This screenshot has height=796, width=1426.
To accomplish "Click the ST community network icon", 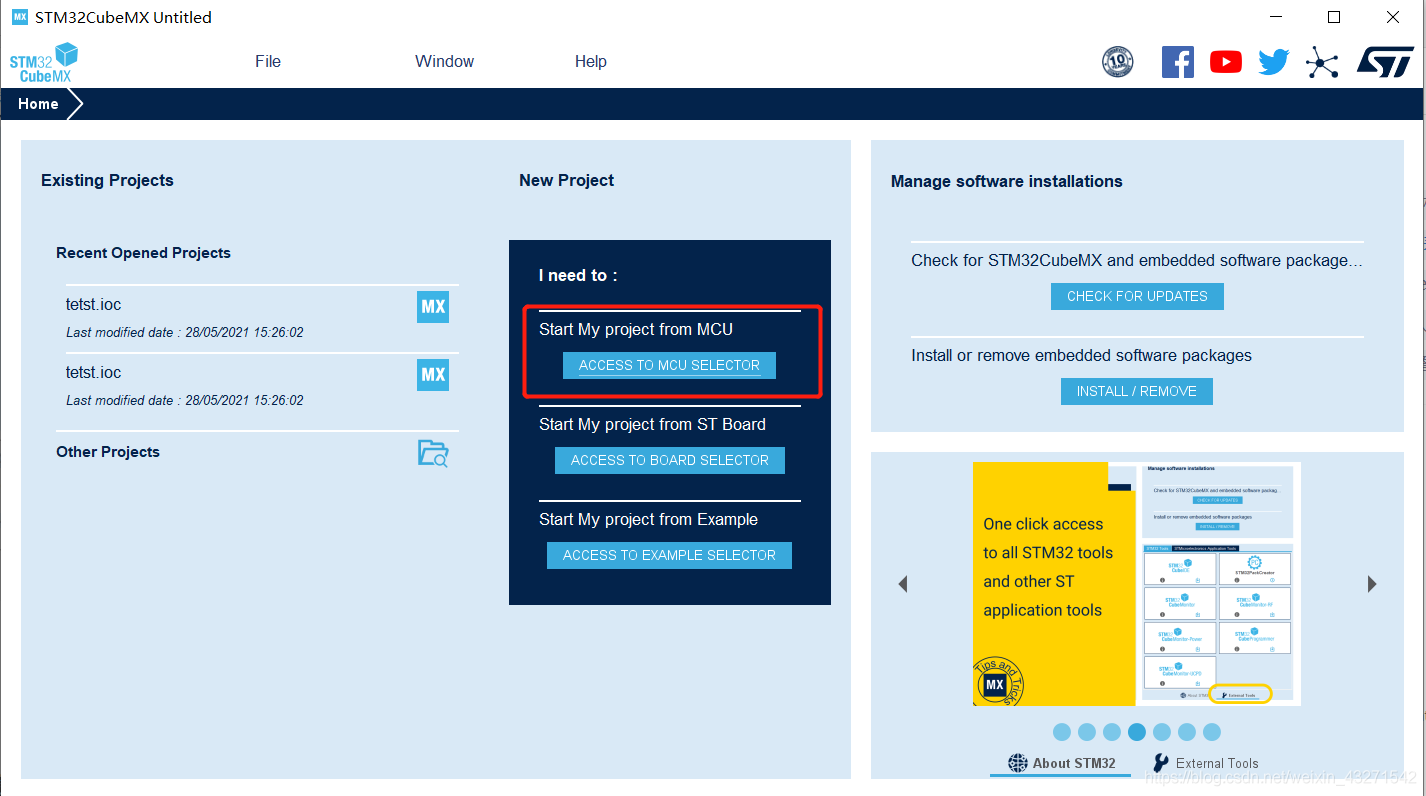I will [1322, 63].
